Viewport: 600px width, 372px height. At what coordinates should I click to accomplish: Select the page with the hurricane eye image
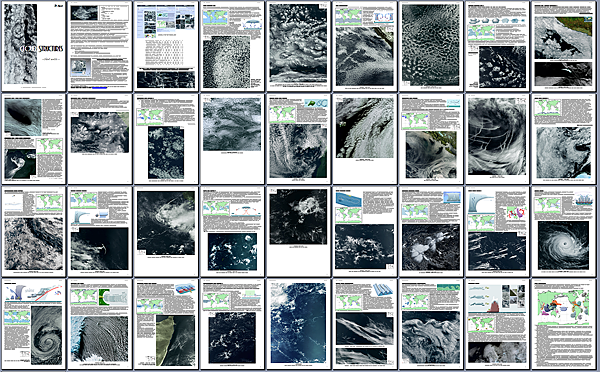[x=563, y=232]
